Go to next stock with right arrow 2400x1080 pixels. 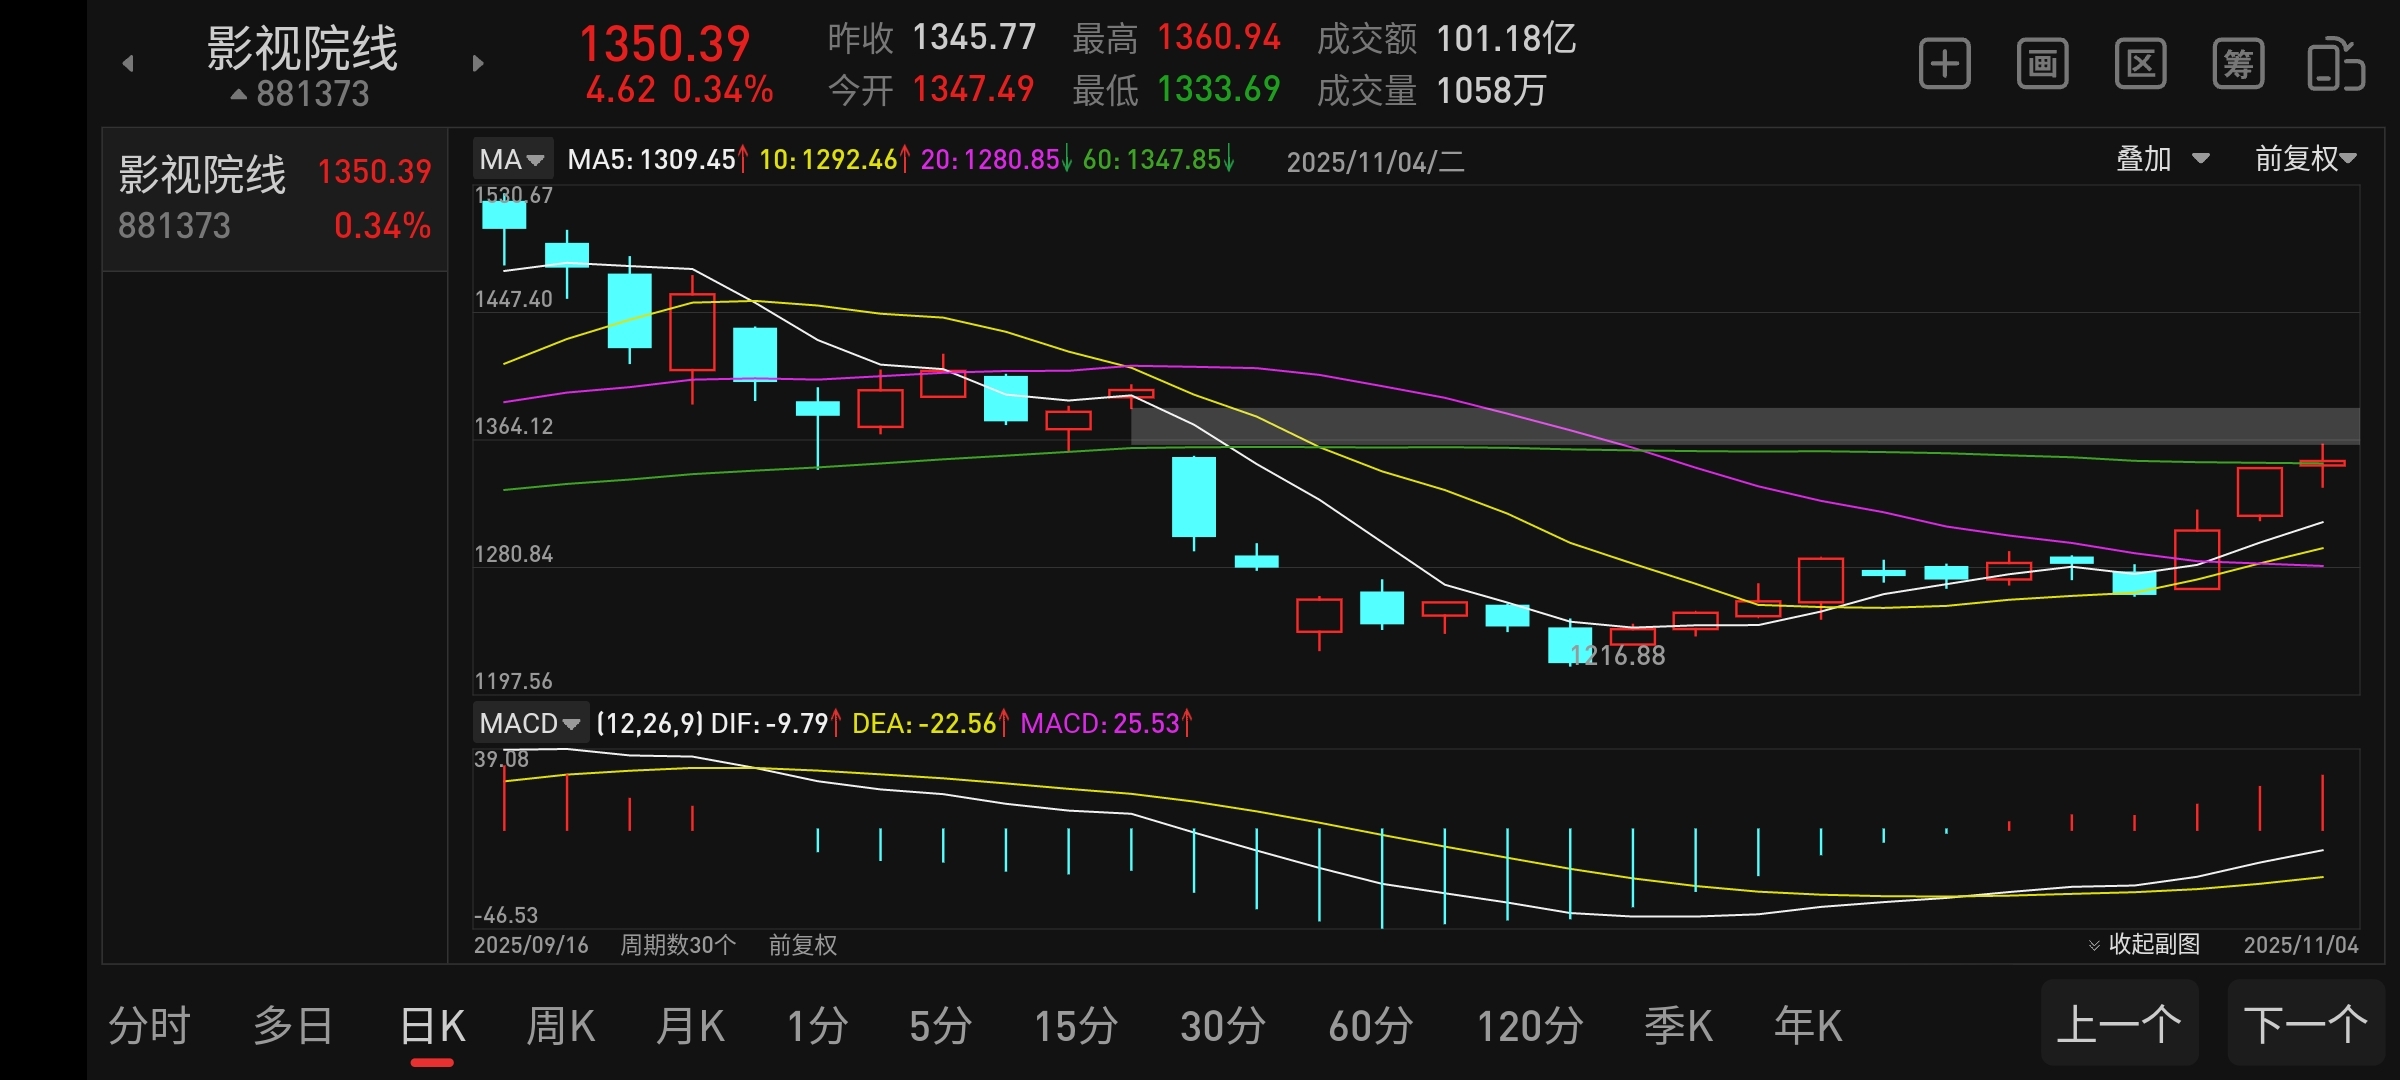click(478, 64)
